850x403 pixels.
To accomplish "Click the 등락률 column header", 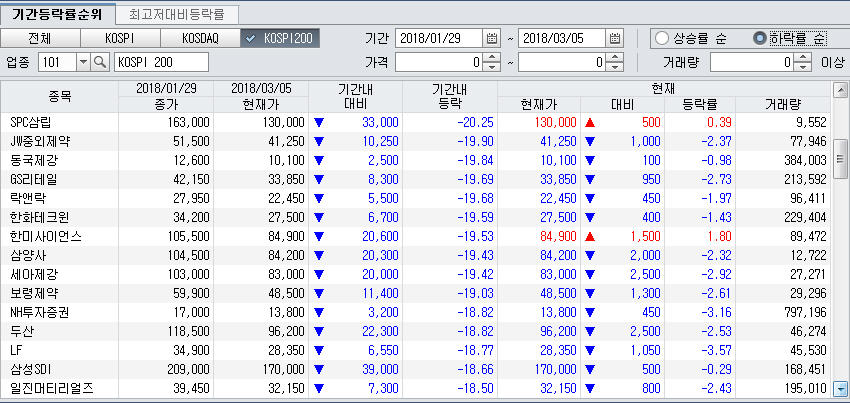I will point(700,105).
